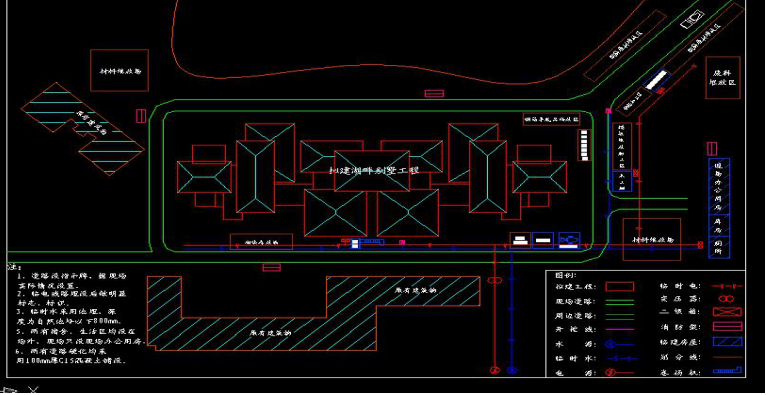The image size is (775, 395).
Task: Click the 拟建工程 red rectangle legend symbol
Action: [620, 287]
